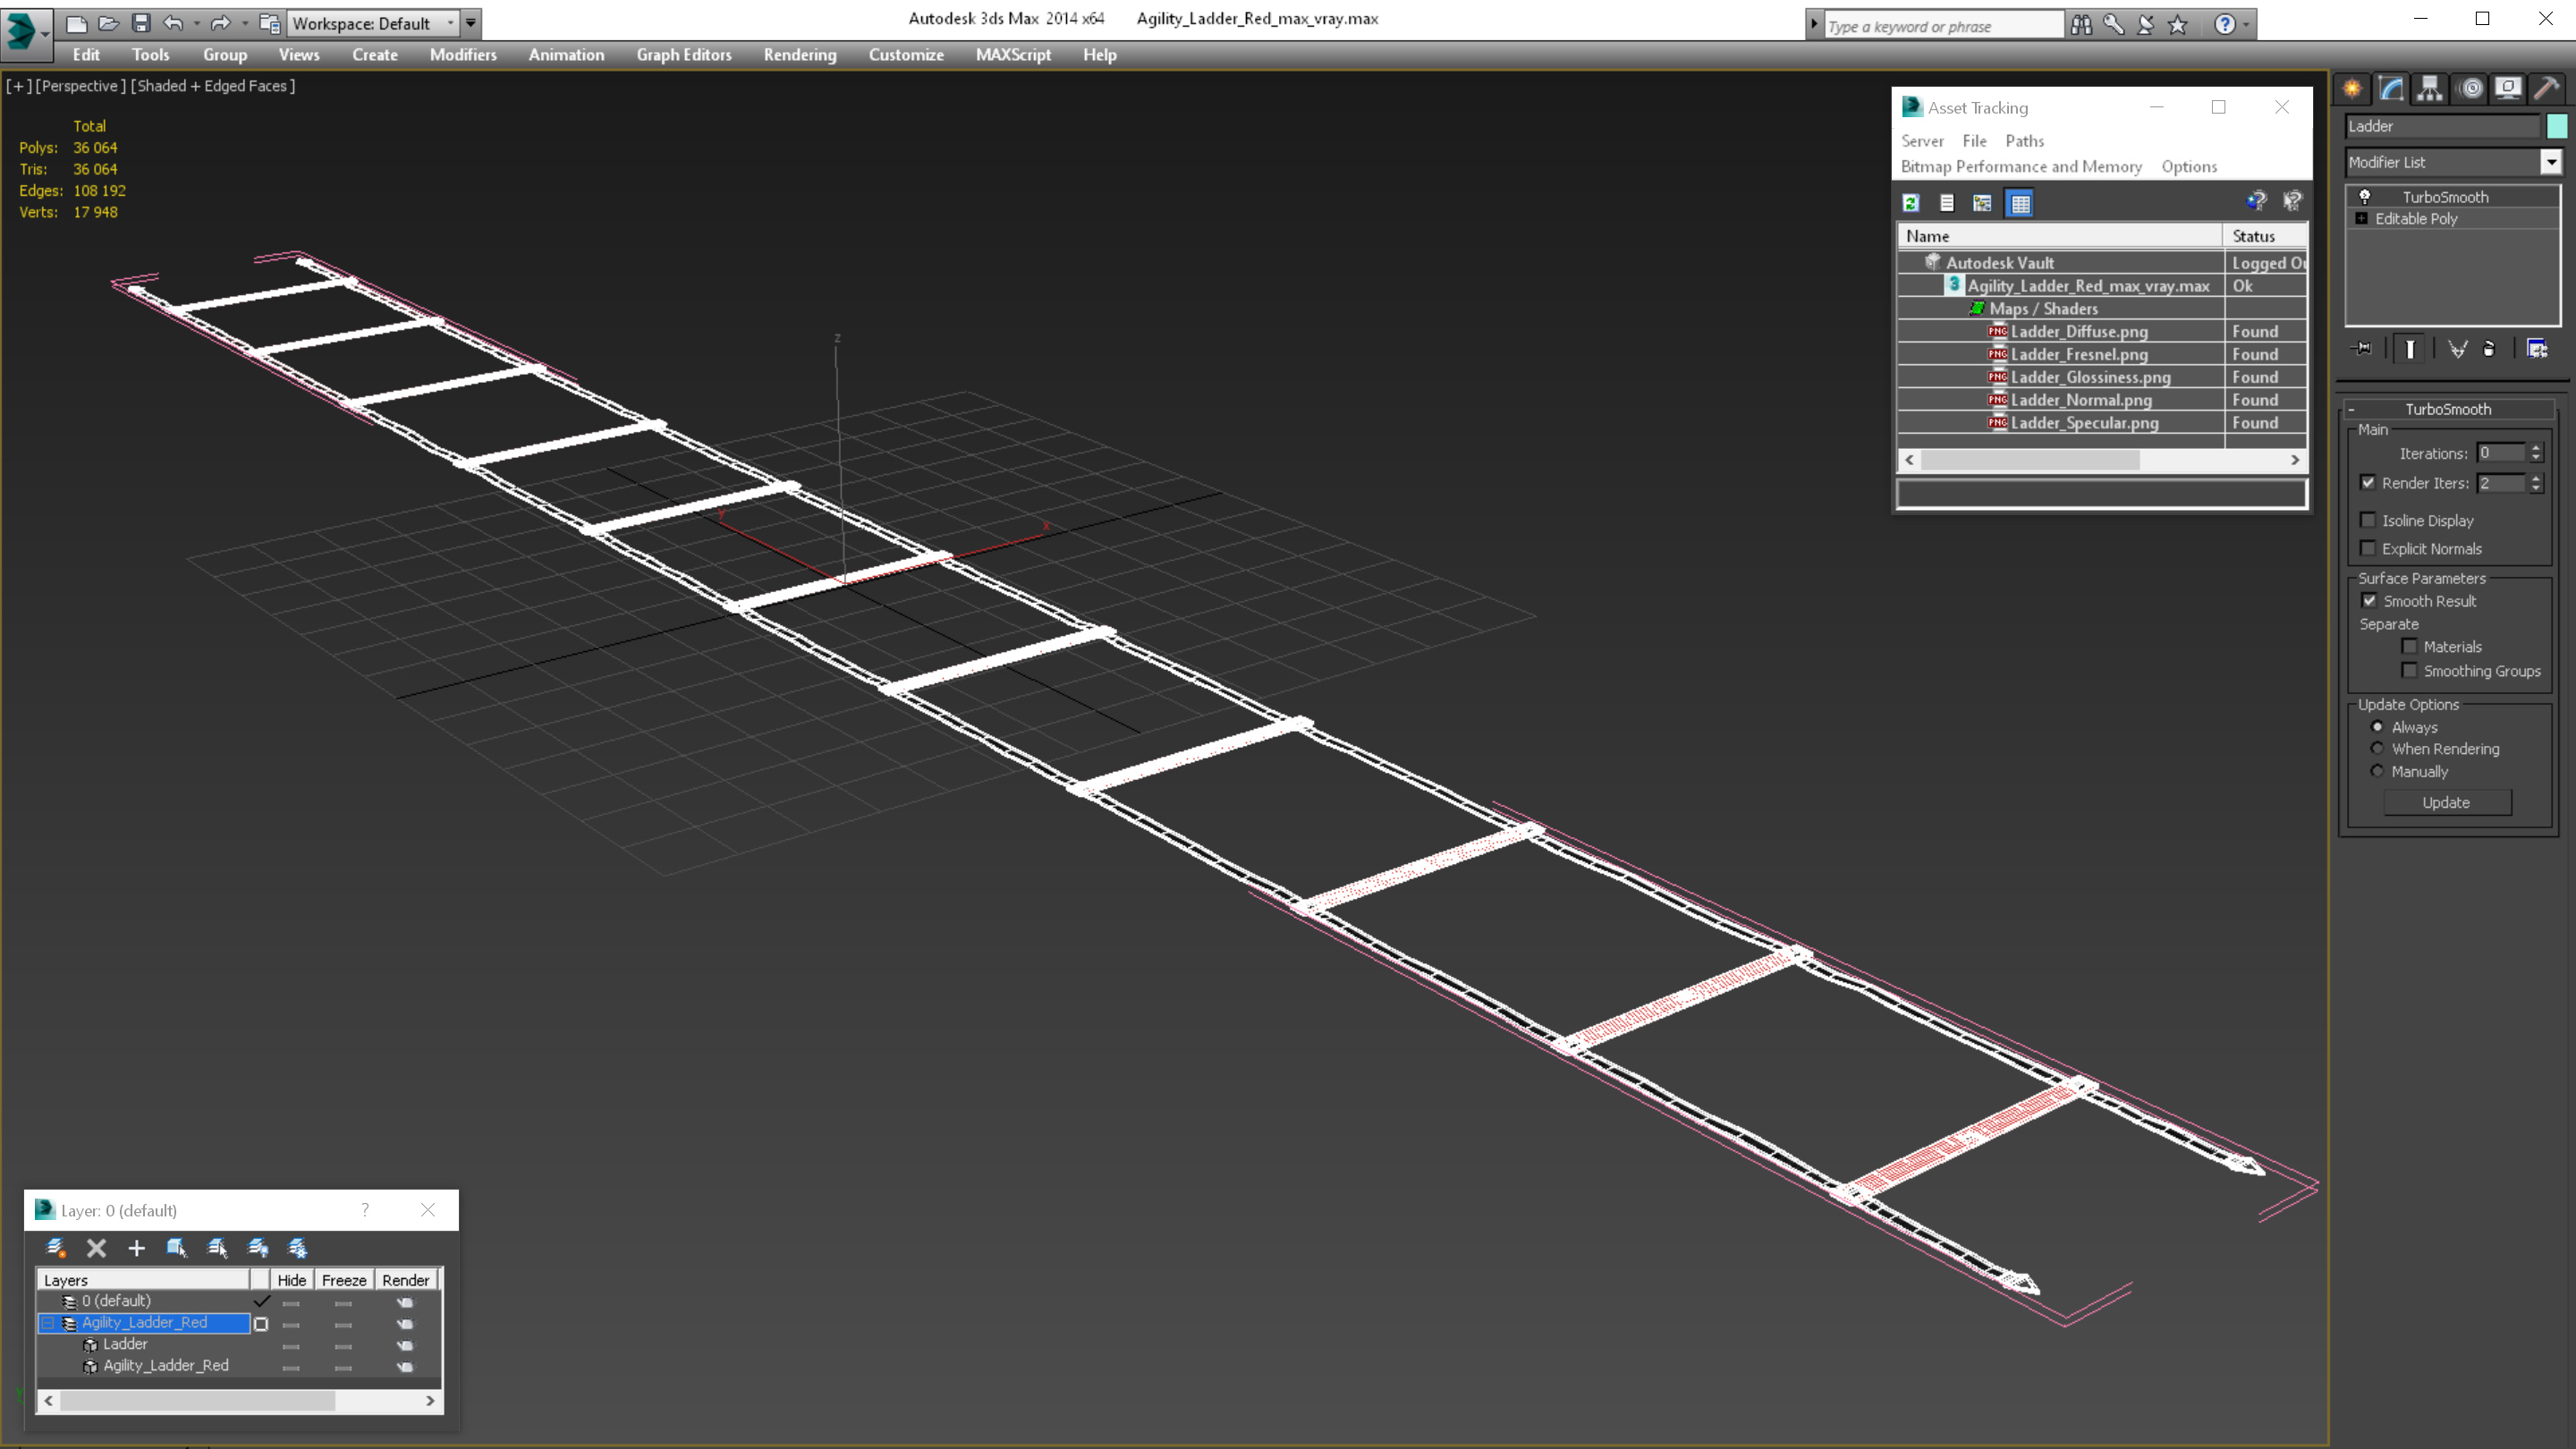This screenshot has height=1449, width=2576.
Task: Open the Modifiers menu
Action: point(463,55)
